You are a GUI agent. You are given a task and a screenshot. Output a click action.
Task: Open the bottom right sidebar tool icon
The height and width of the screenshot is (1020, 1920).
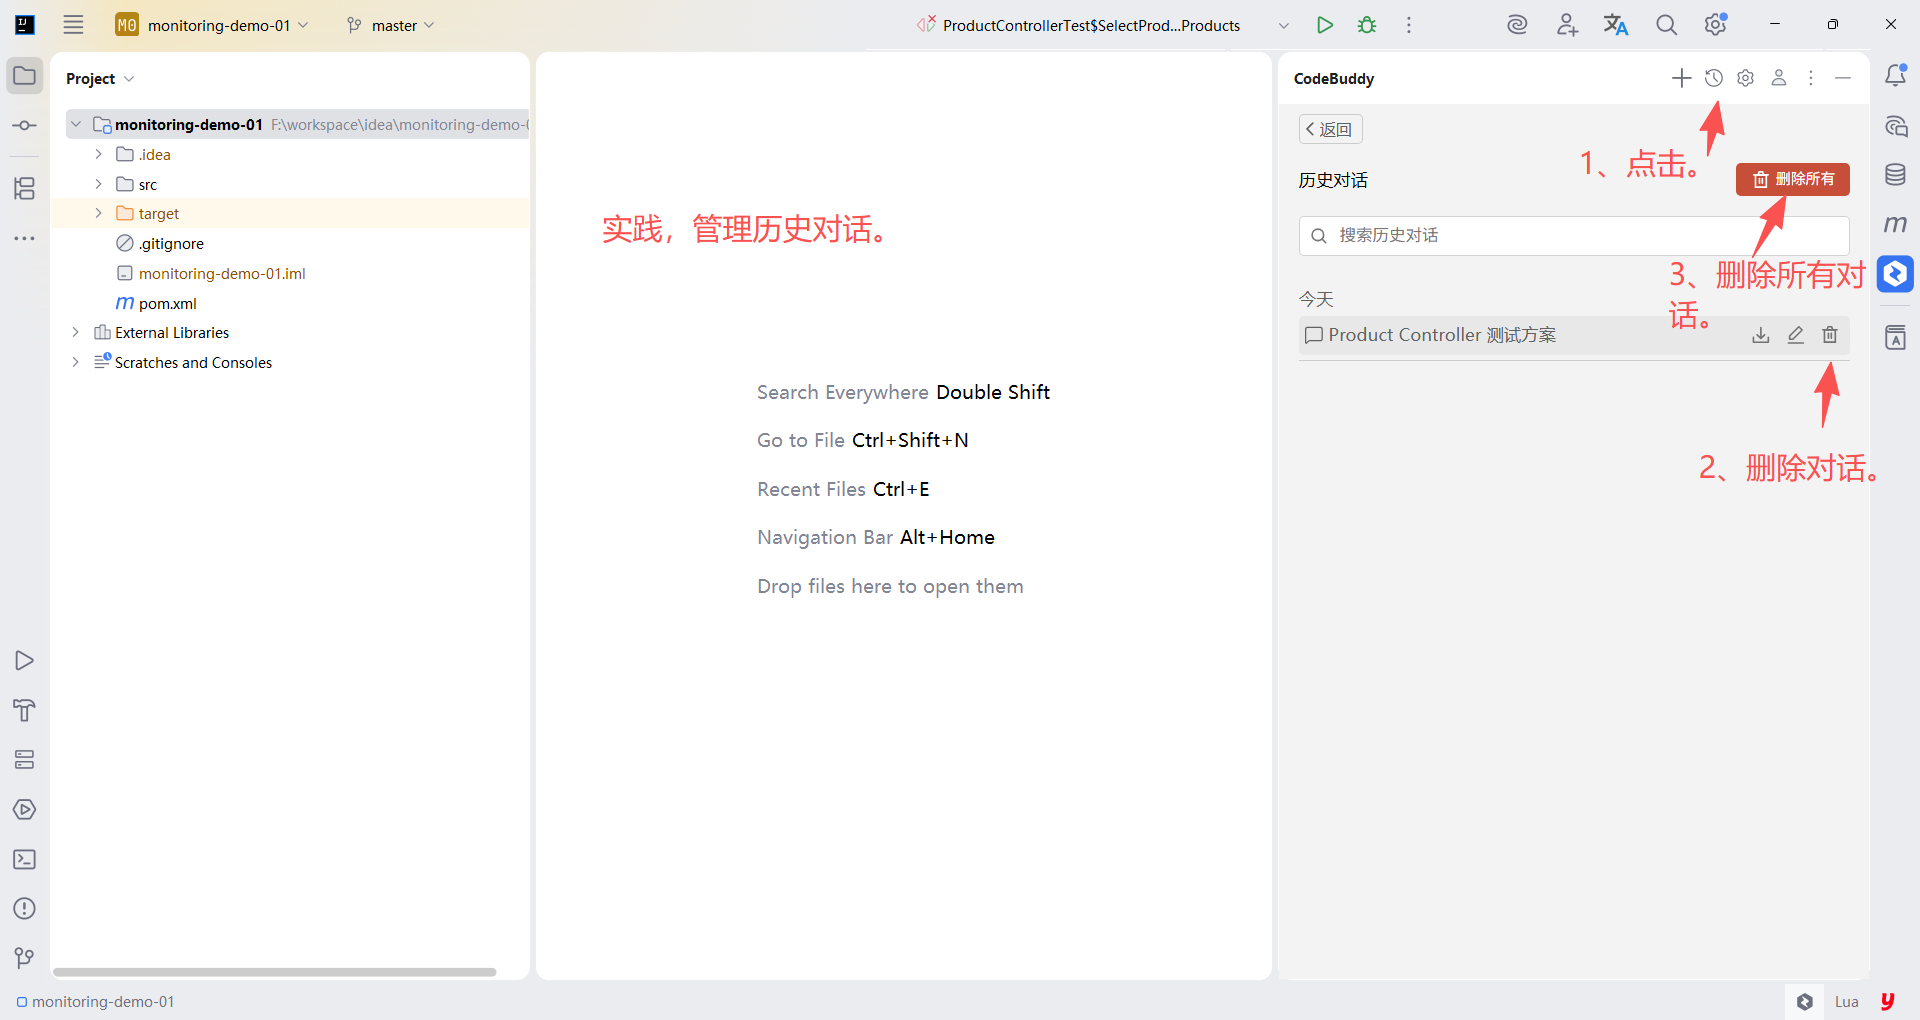pyautogui.click(x=1895, y=337)
